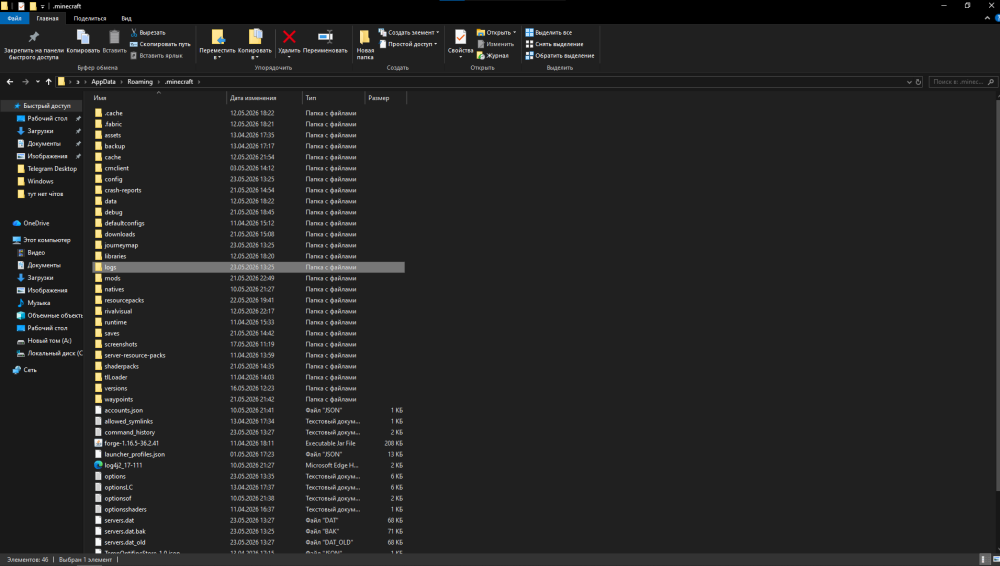Click the red Удалить delete icon
Viewport: 1000px width, 566px height.
tap(289, 37)
